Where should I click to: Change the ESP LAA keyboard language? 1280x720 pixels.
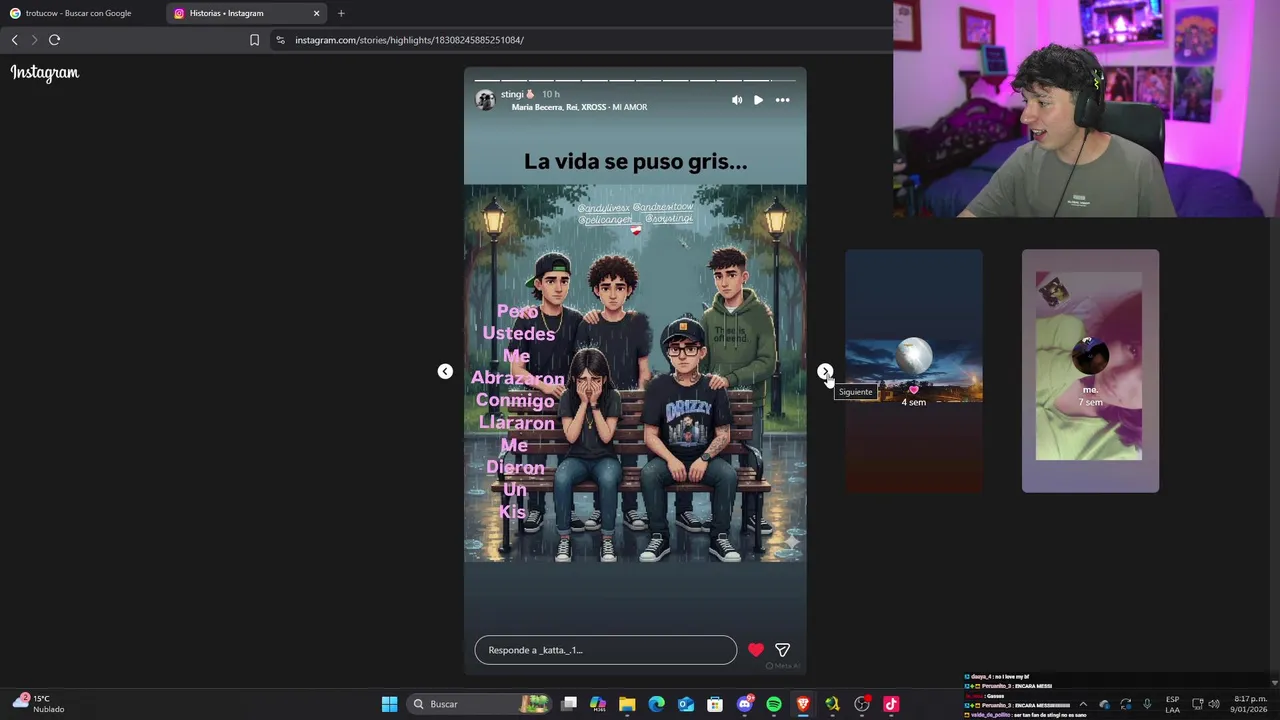pos(1172,704)
